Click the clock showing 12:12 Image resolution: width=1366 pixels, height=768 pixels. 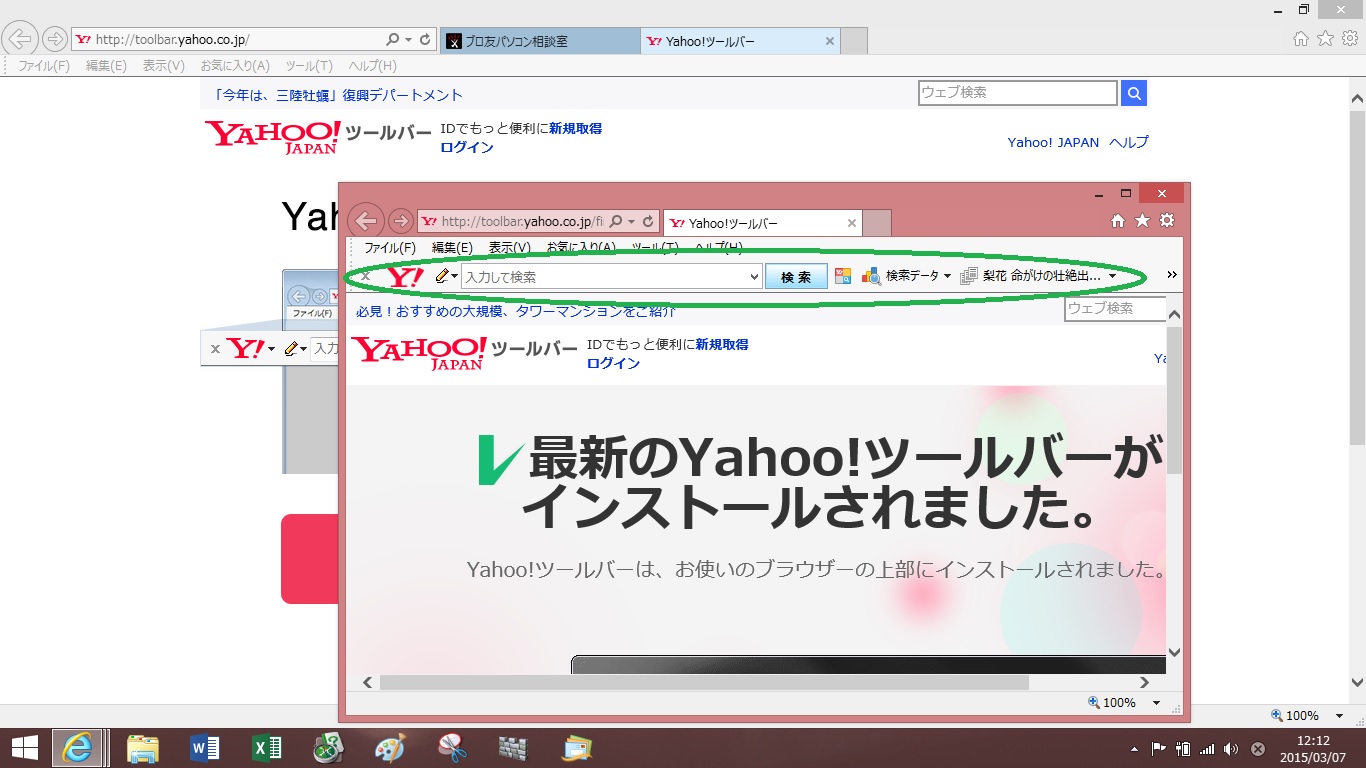1312,741
